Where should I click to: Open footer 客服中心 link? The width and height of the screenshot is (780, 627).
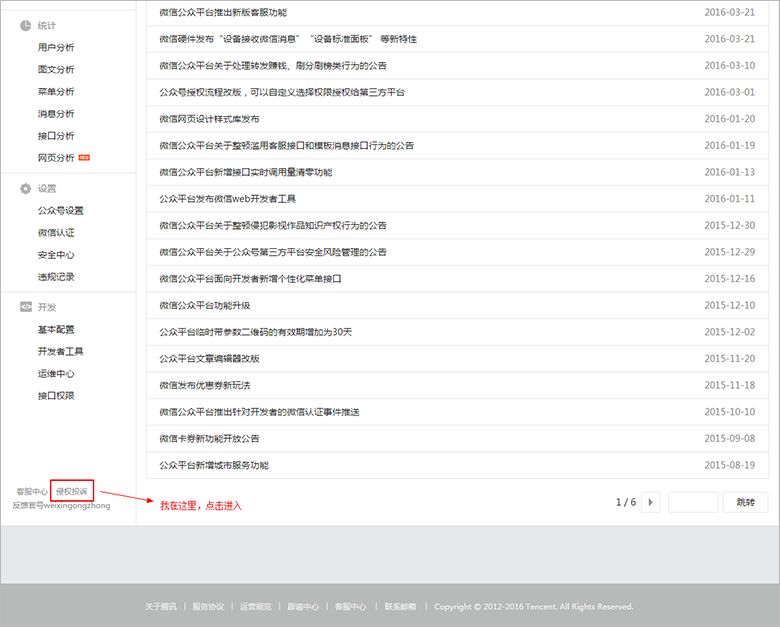[350, 607]
